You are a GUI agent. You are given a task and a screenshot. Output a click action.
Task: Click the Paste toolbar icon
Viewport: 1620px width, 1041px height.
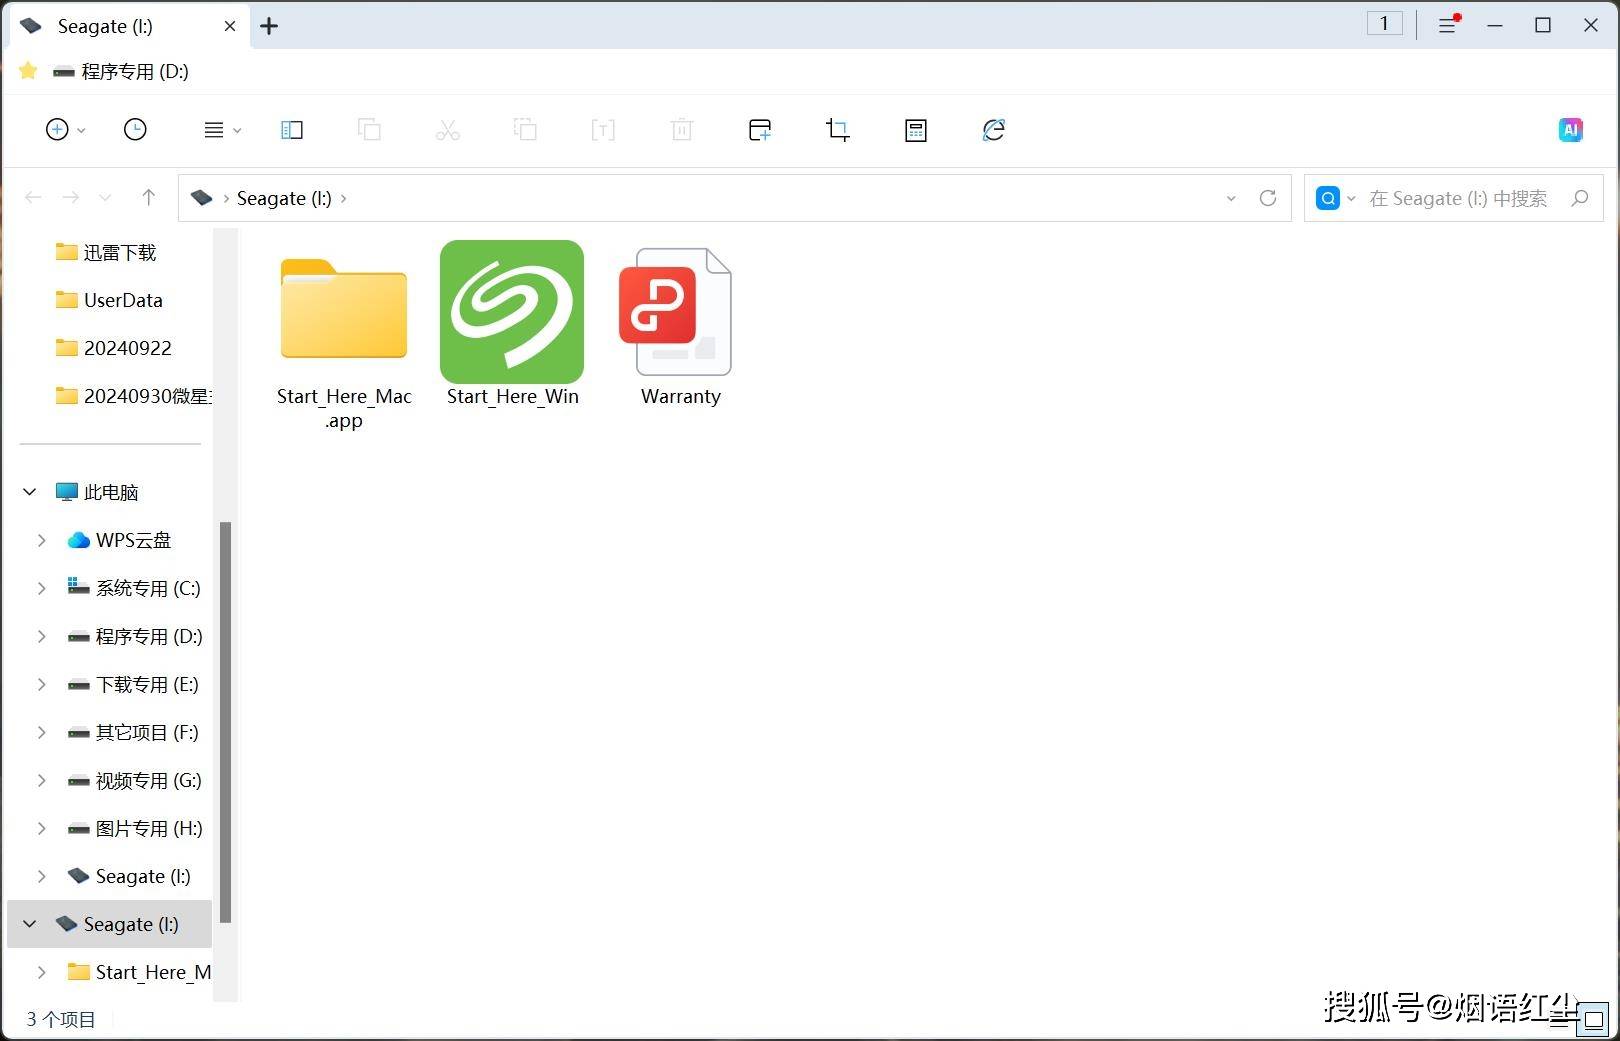coord(525,130)
